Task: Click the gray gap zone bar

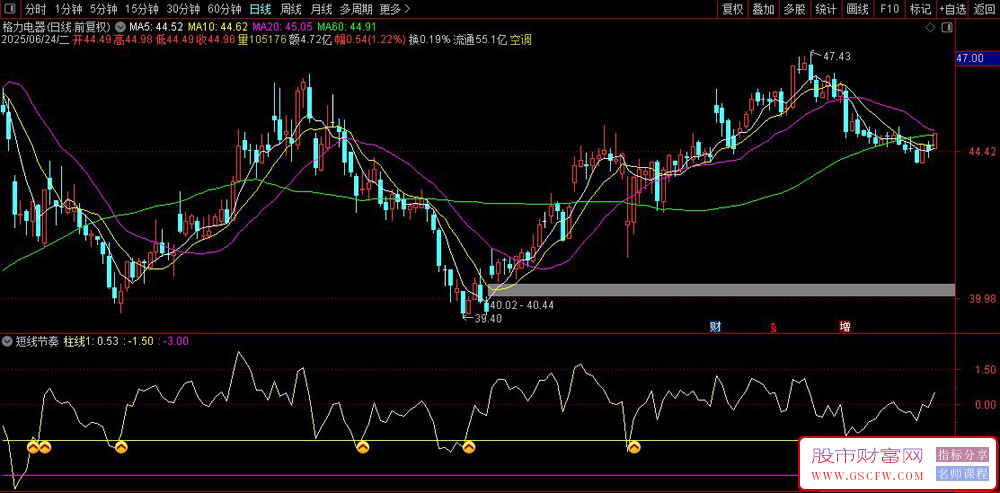Action: click(721, 290)
